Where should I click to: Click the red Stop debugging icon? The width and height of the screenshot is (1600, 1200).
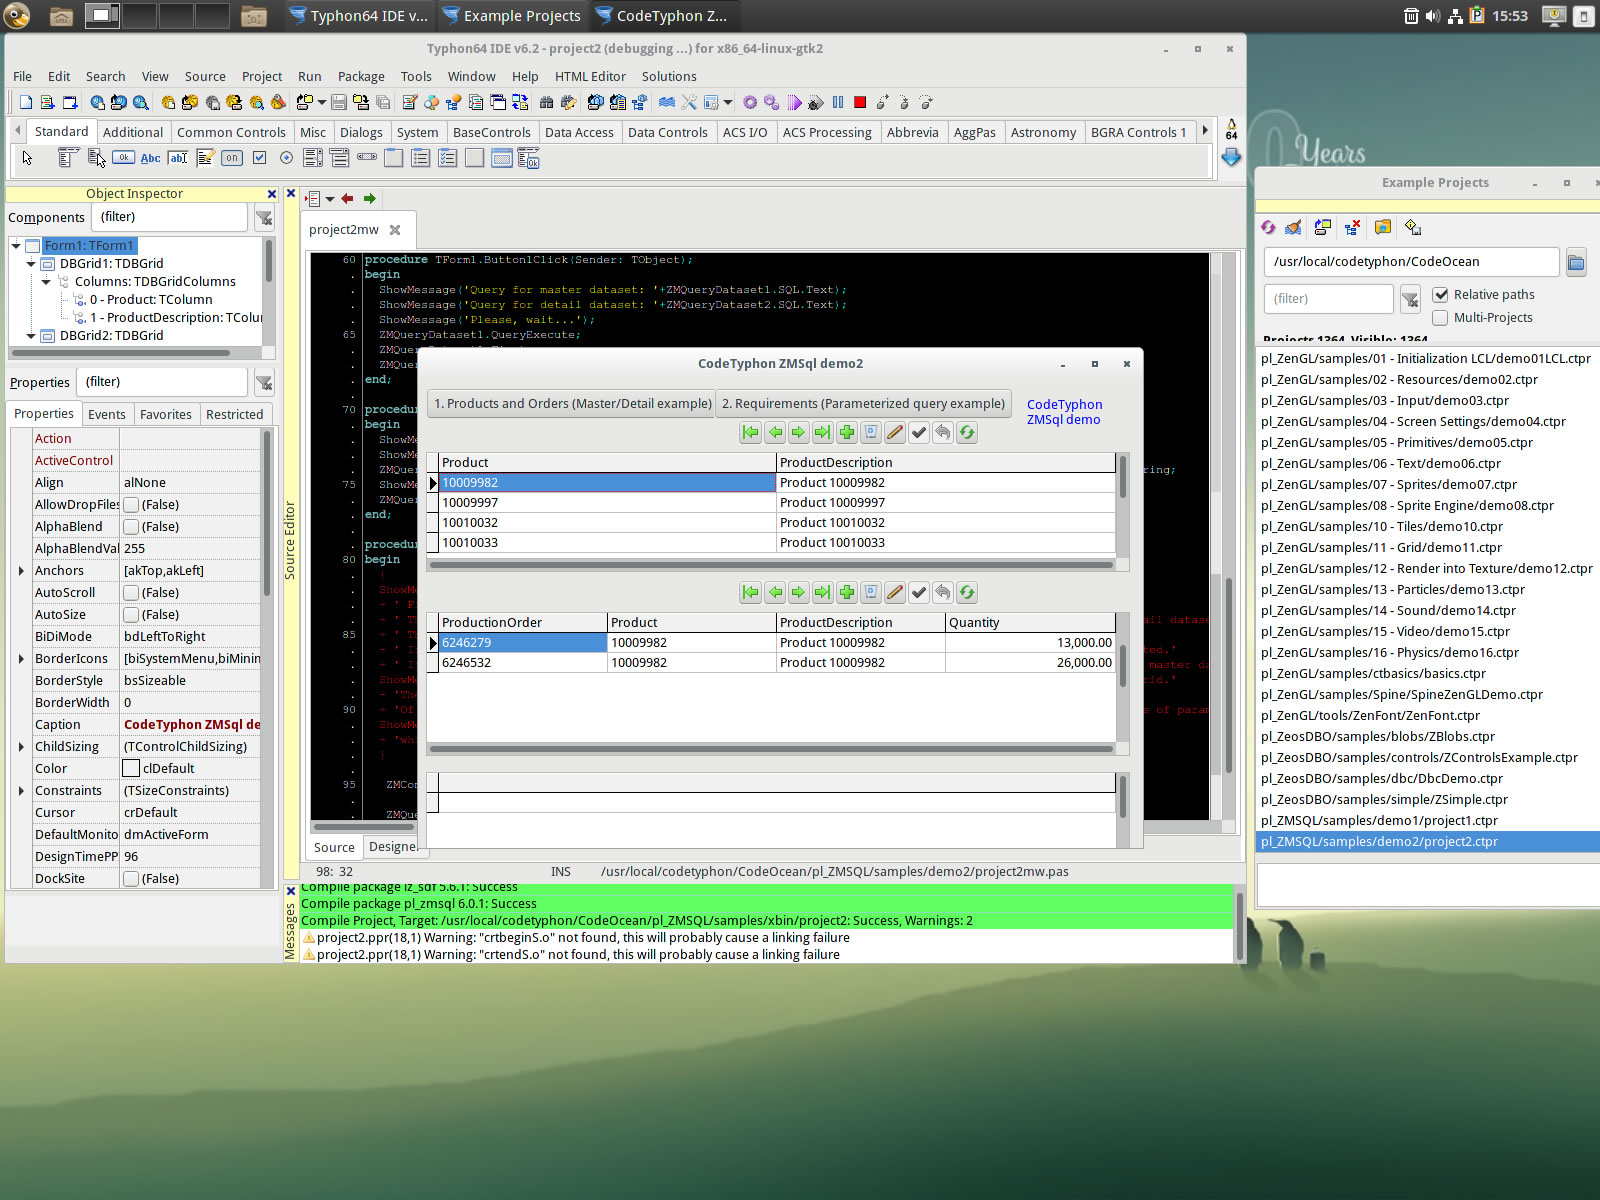click(x=860, y=102)
